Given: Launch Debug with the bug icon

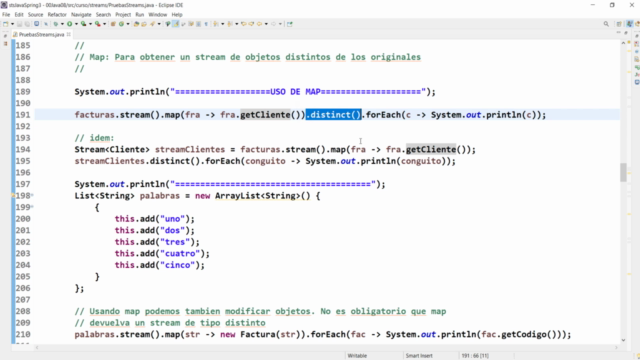Looking at the screenshot, I should click(x=56, y=24).
